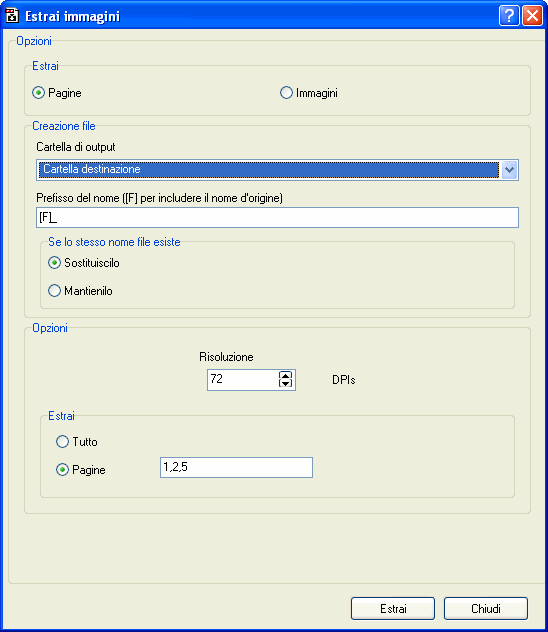This screenshot has width=548, height=632.
Task: Open the help question mark button
Action: coord(509,16)
